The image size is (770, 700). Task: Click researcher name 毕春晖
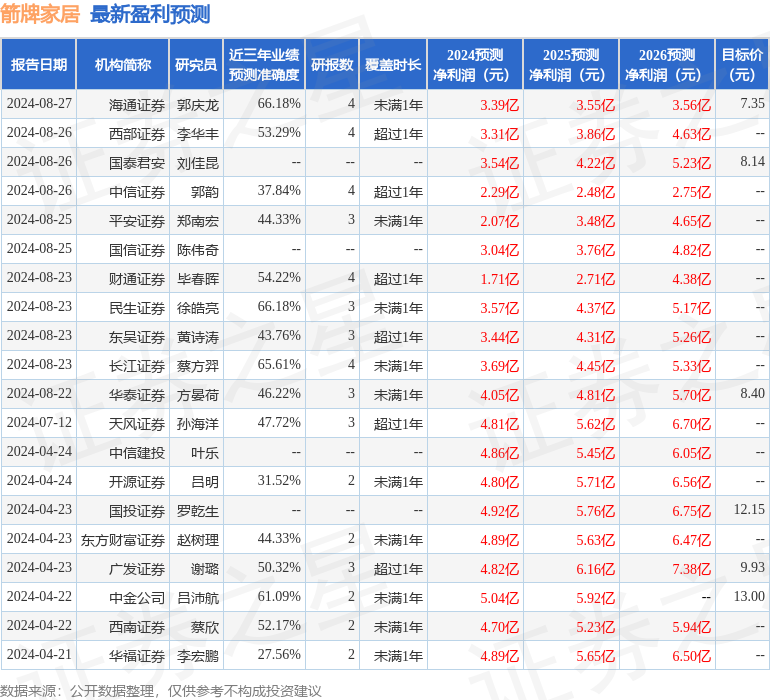198,279
